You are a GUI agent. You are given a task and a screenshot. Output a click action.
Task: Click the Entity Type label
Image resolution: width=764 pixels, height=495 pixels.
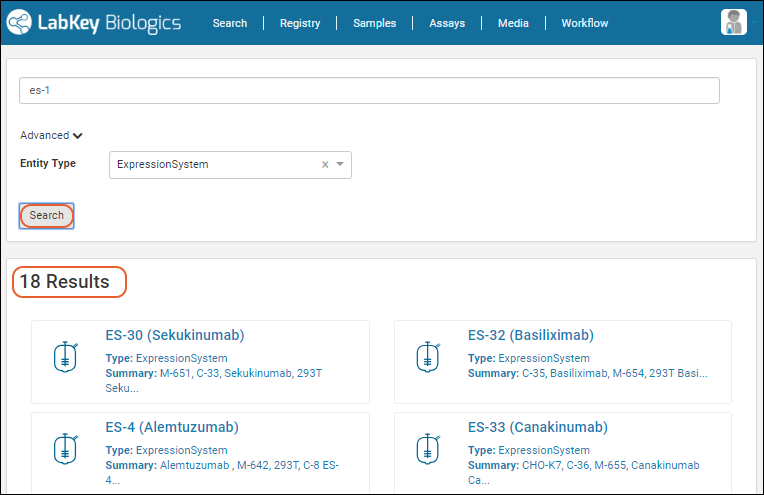[x=48, y=163]
